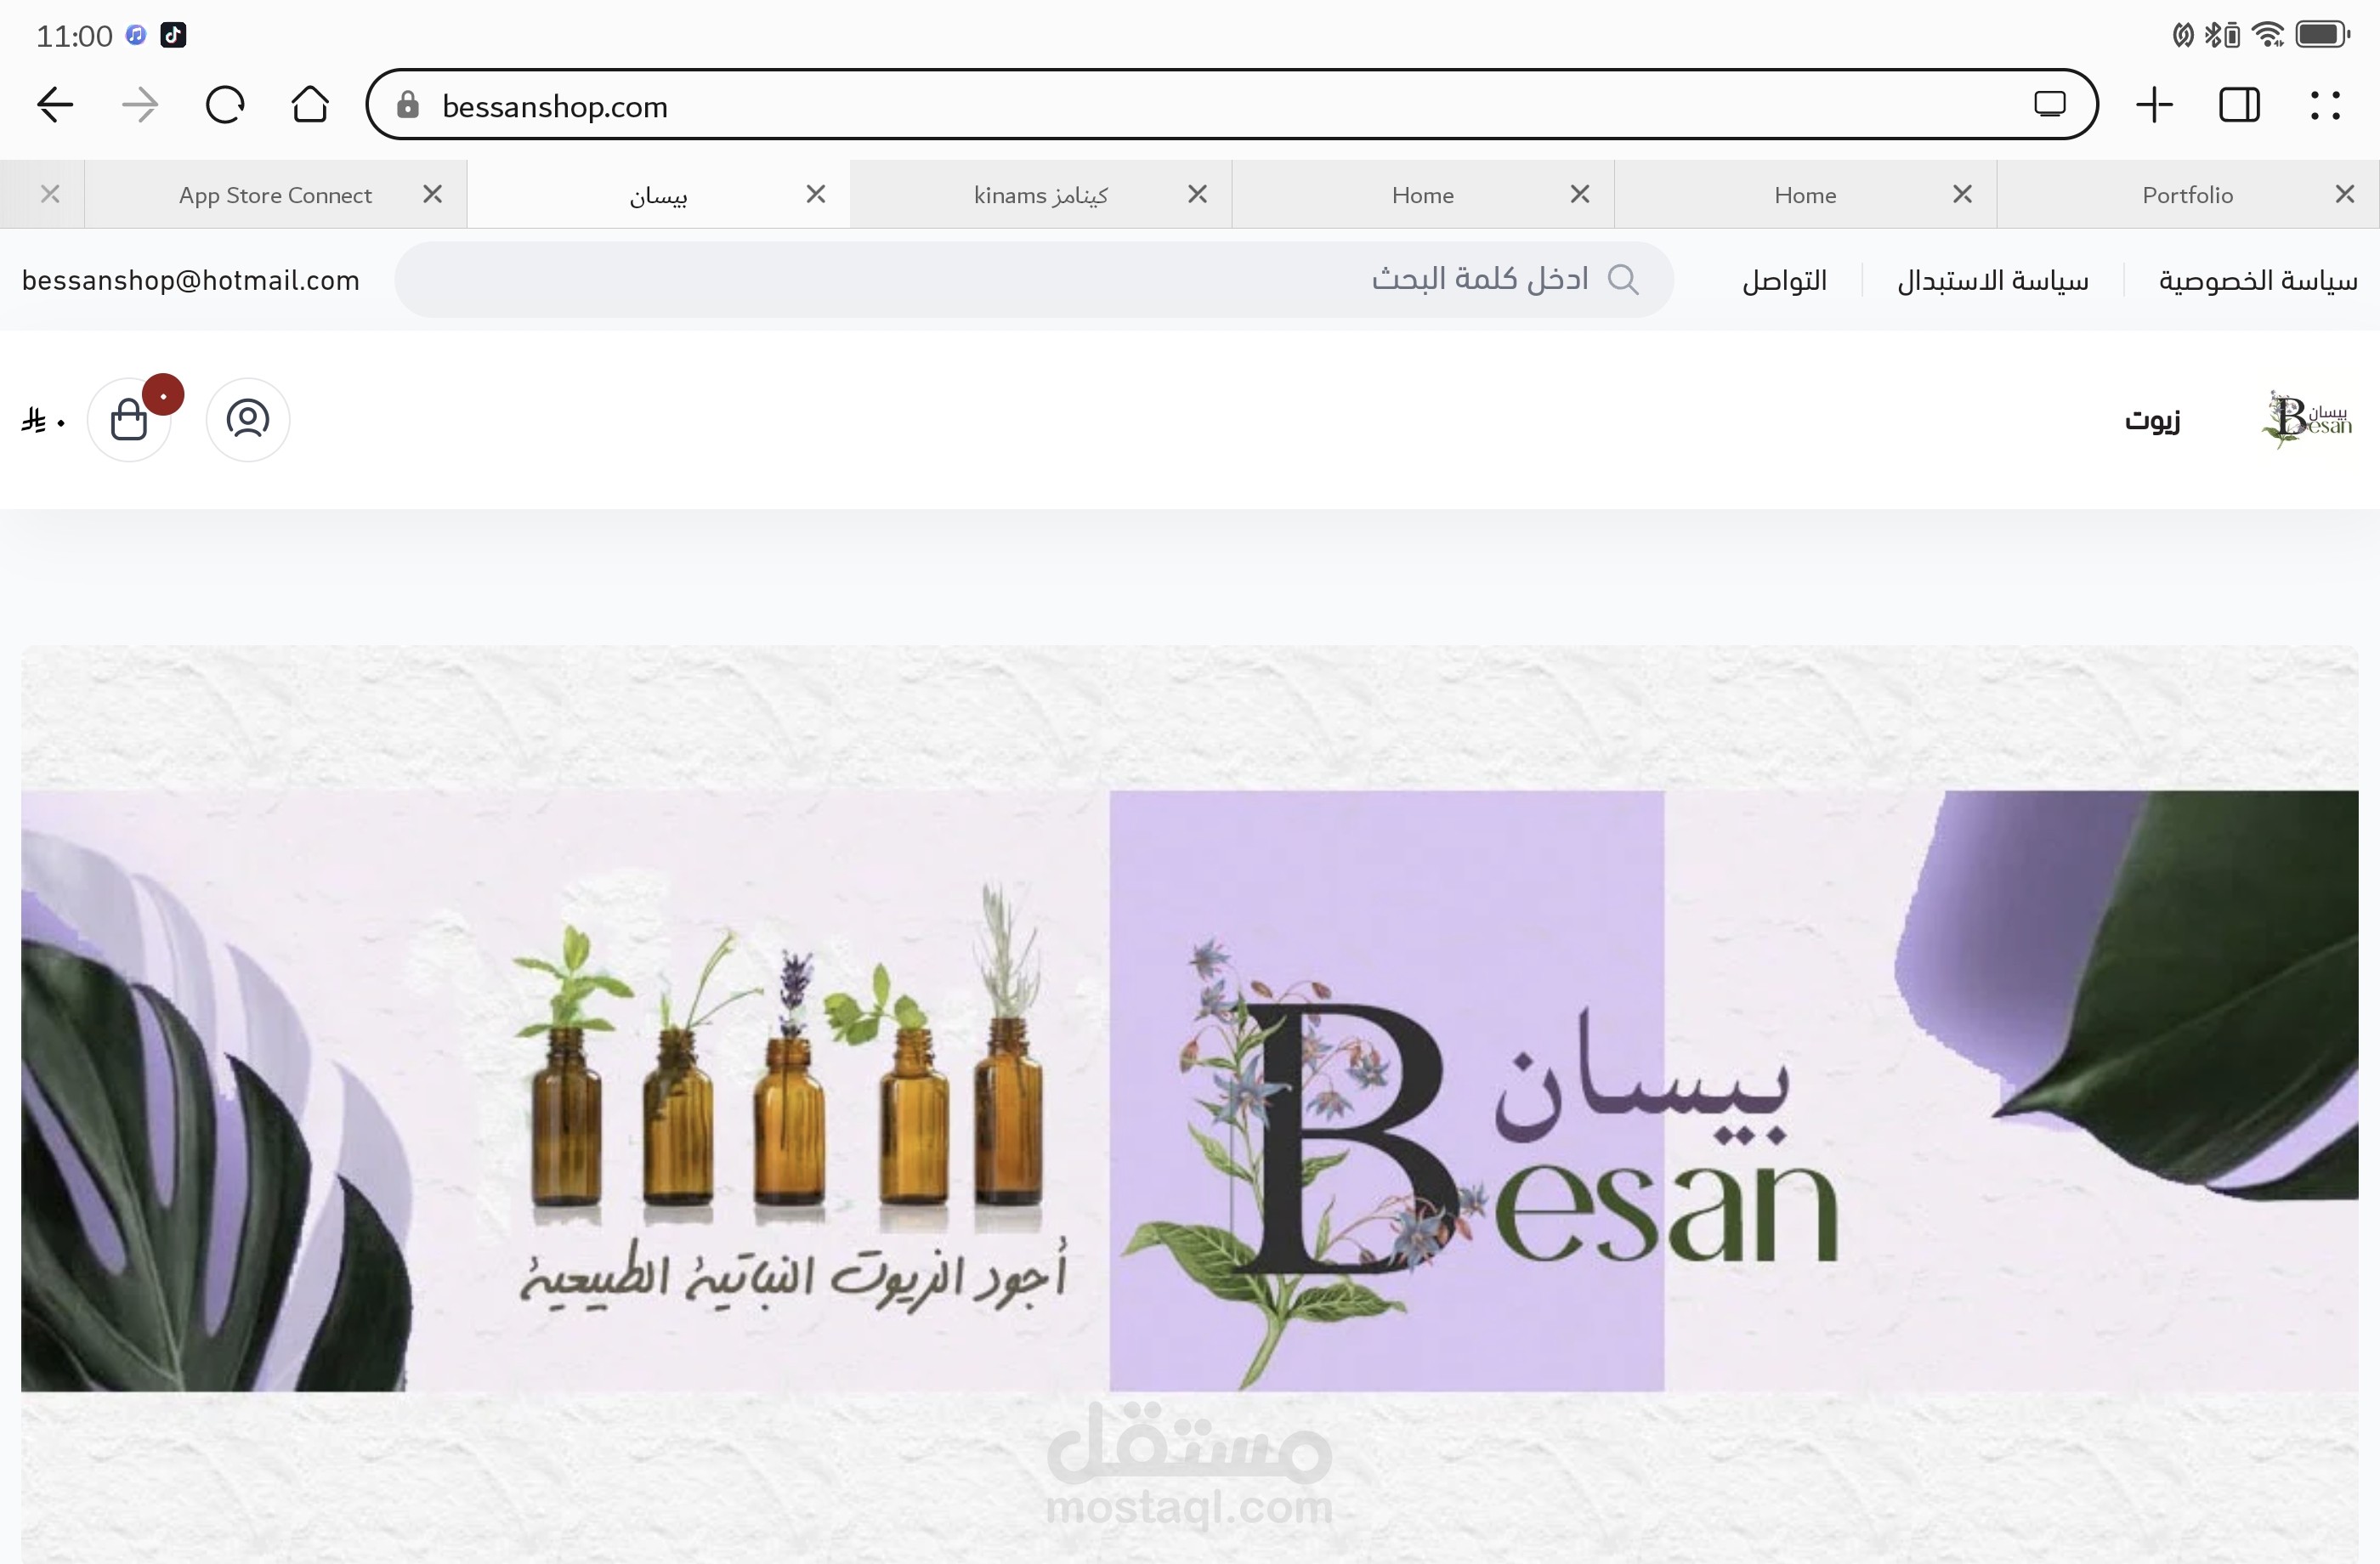
Task: Open سياسة الخصوصية privacy policy link
Action: coord(2258,281)
